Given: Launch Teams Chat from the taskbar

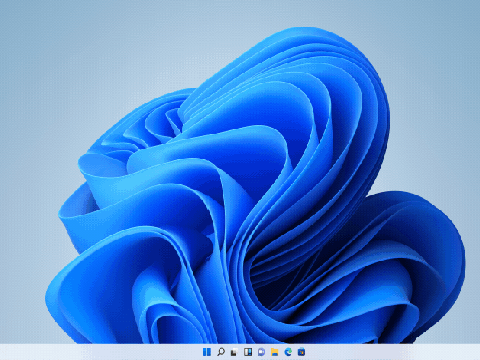Looking at the screenshot, I should point(261,352).
